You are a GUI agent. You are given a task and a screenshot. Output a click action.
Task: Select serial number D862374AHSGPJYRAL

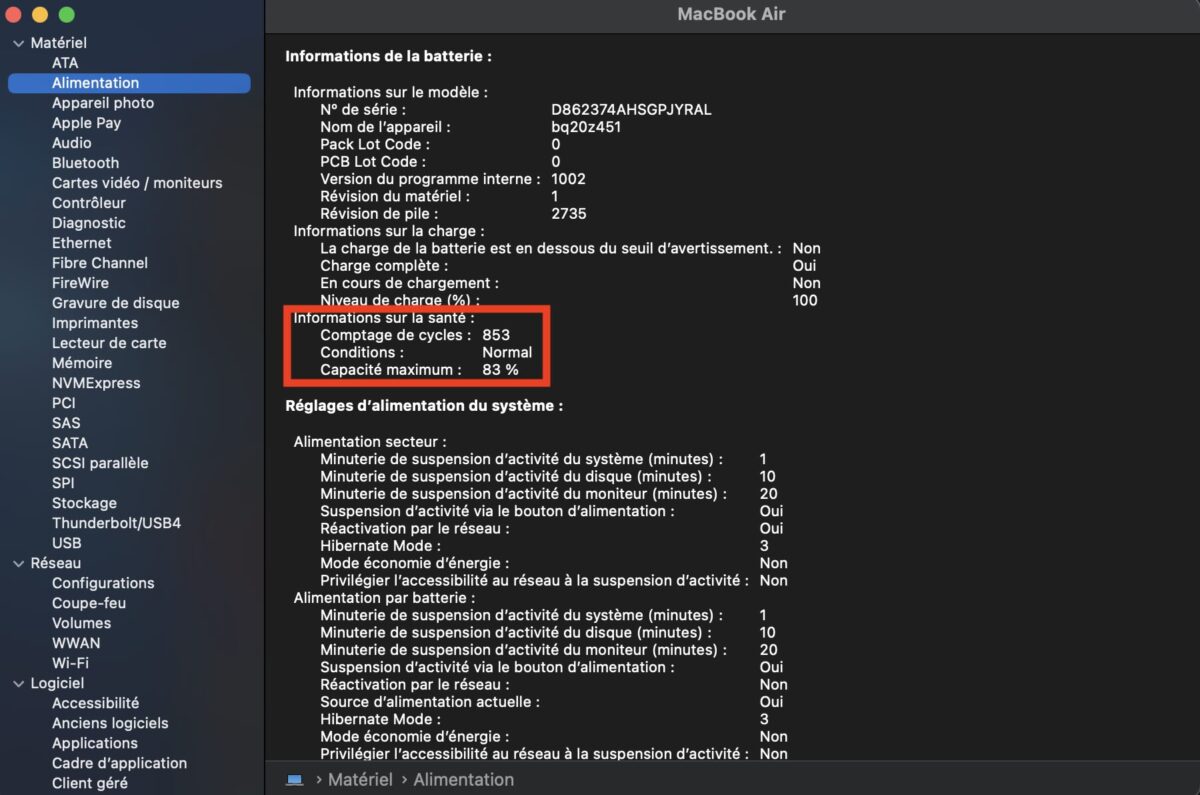point(631,109)
